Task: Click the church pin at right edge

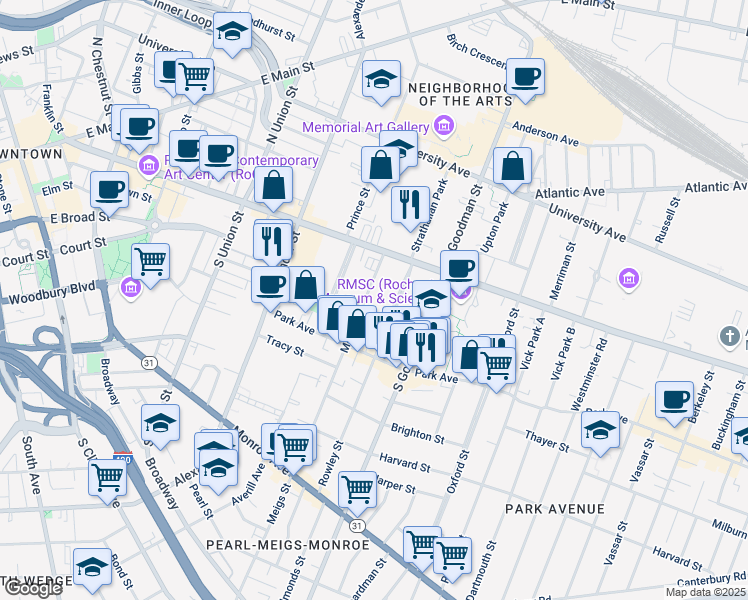Action: 729,336
